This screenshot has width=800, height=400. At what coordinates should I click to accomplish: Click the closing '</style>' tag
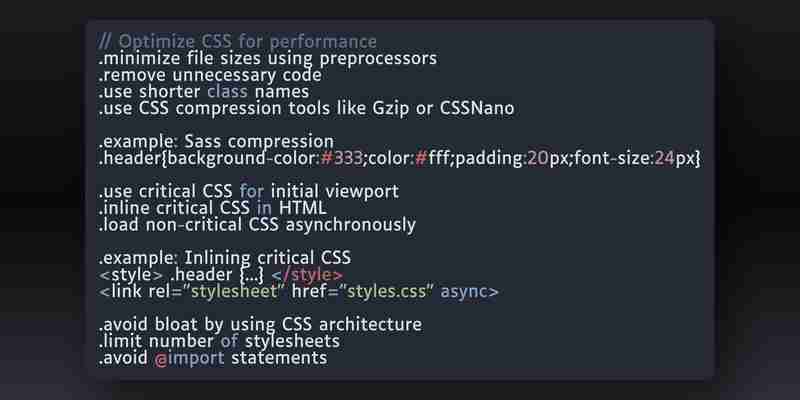coord(307,274)
